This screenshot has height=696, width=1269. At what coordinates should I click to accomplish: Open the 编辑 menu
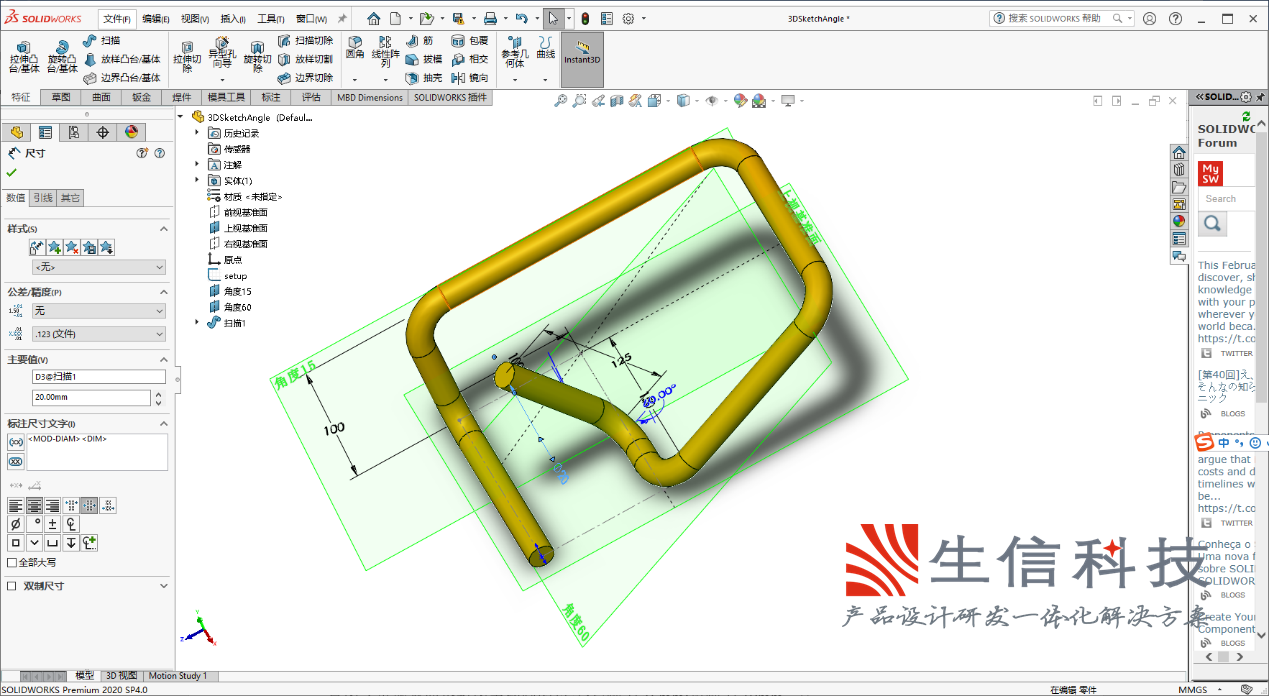coord(155,18)
